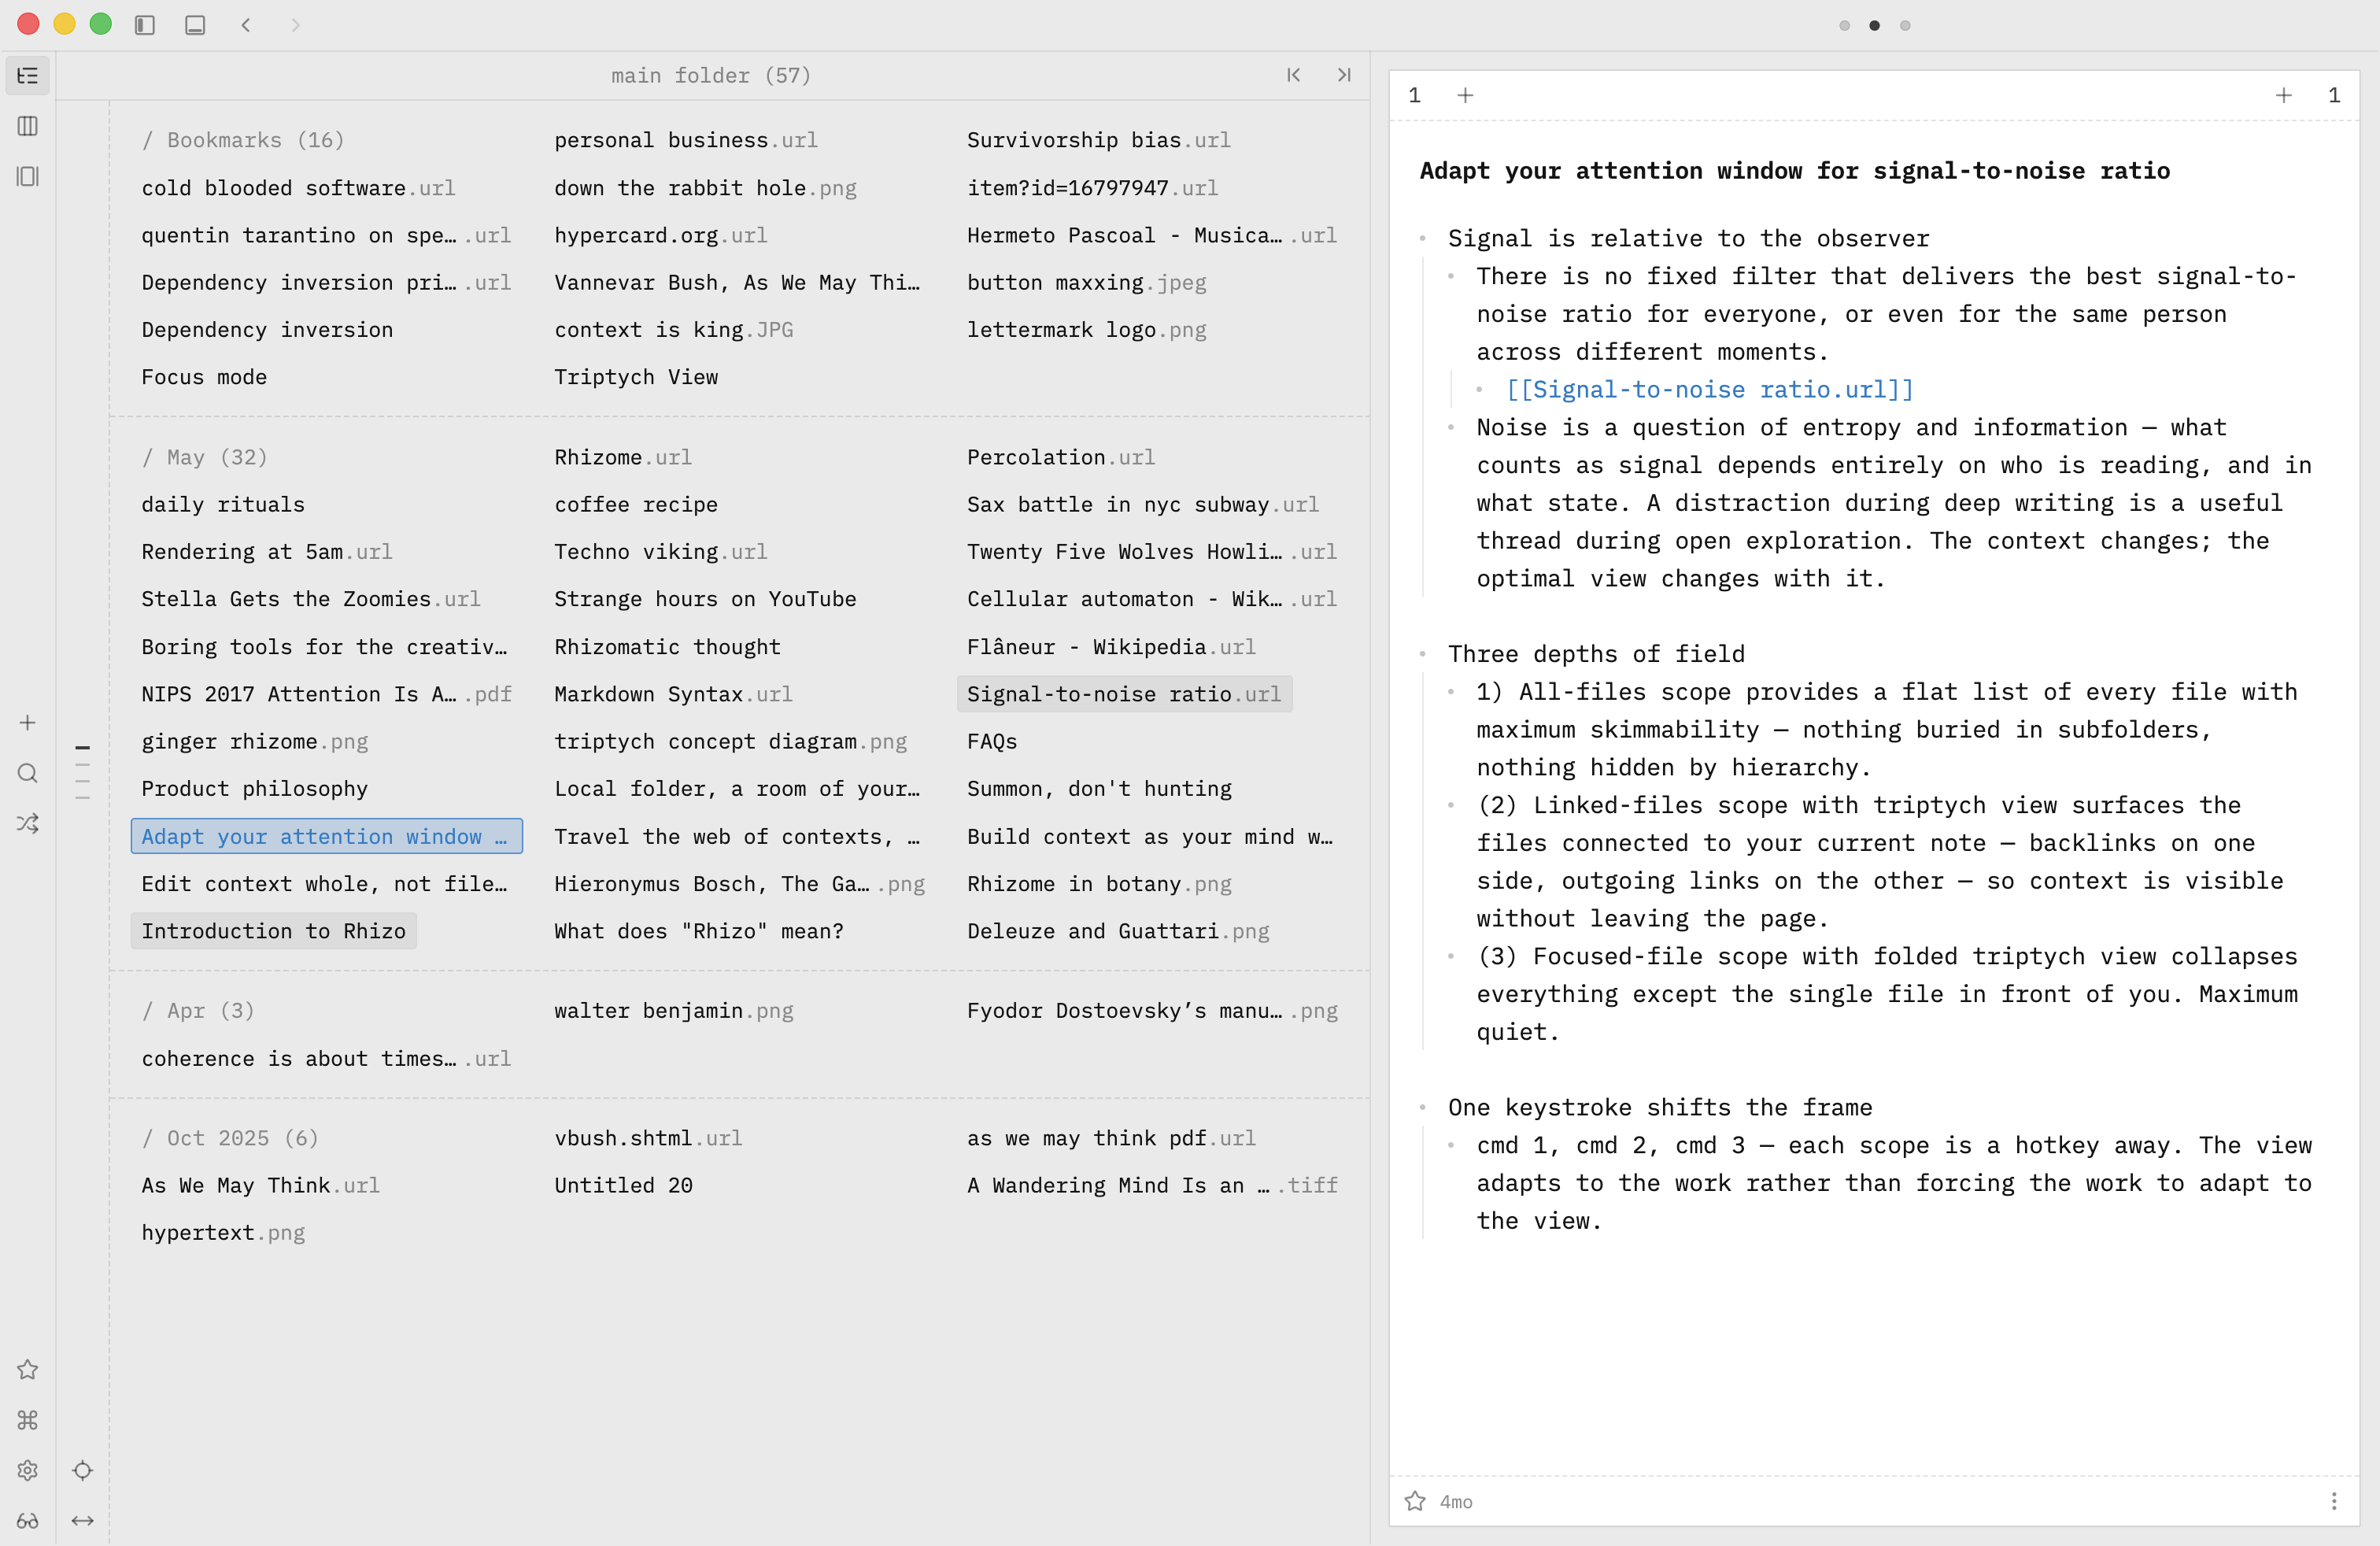Toggle the bottom panel icon in title bar
Viewport: 2380px width, 1546px height.
195,25
